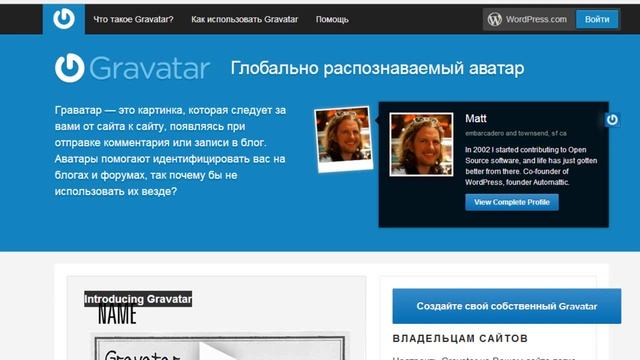Screen dimensions: 640x360
Task: Click the "ВЛАДЕЛЬЦАМ САЙТОВ" heading
Action: point(460,338)
